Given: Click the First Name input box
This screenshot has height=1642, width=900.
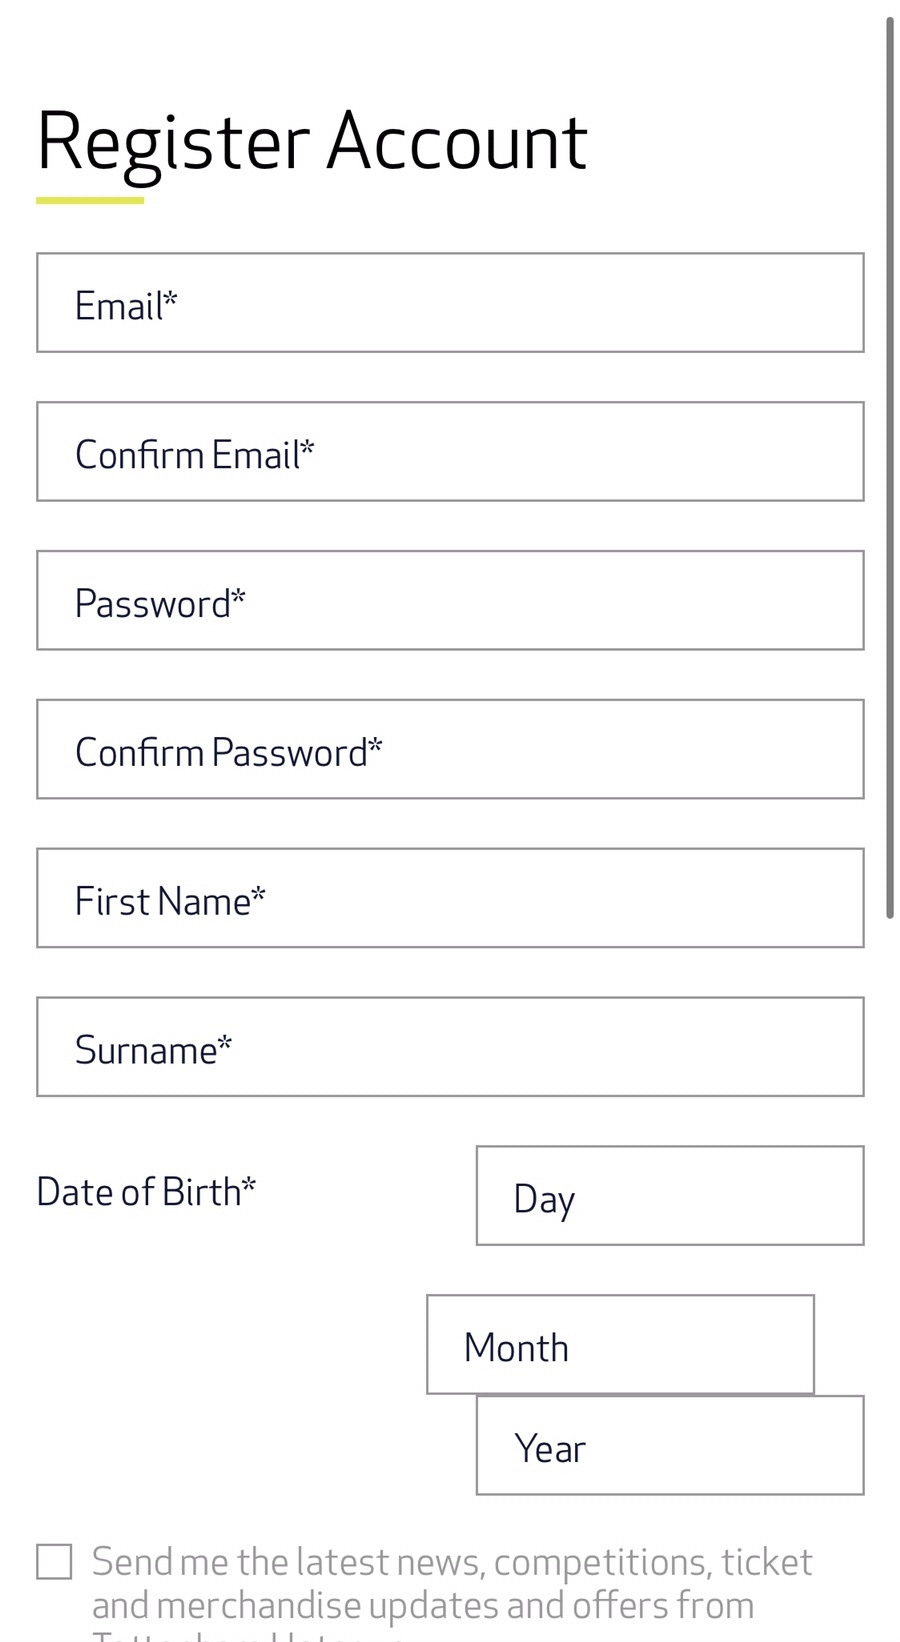Looking at the screenshot, I should (450, 898).
